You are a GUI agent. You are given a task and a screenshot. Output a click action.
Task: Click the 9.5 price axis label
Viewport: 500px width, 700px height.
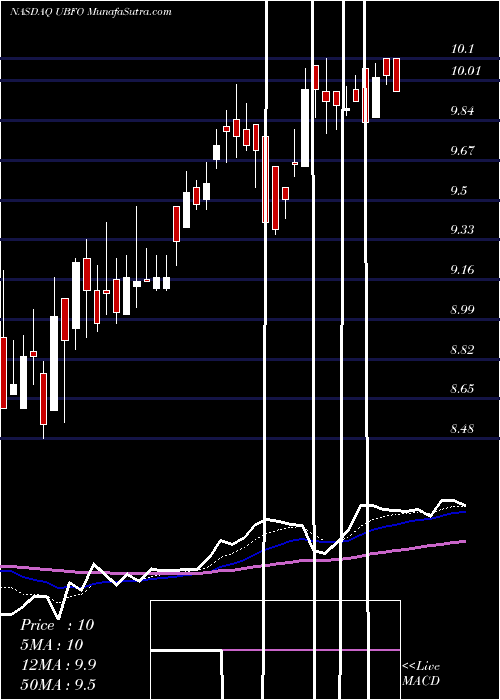pos(459,191)
